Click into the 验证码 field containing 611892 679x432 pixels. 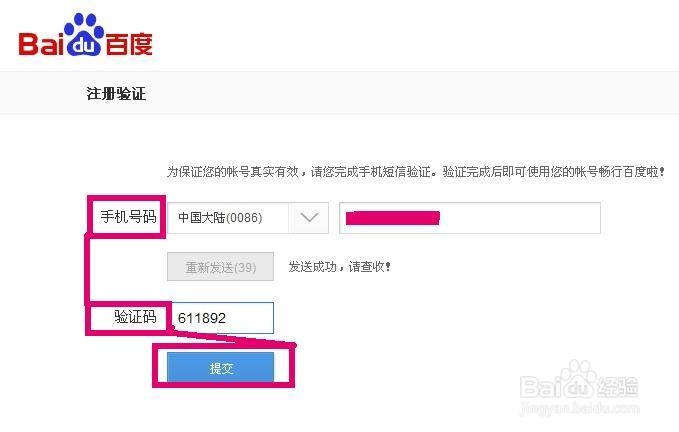pos(221,318)
